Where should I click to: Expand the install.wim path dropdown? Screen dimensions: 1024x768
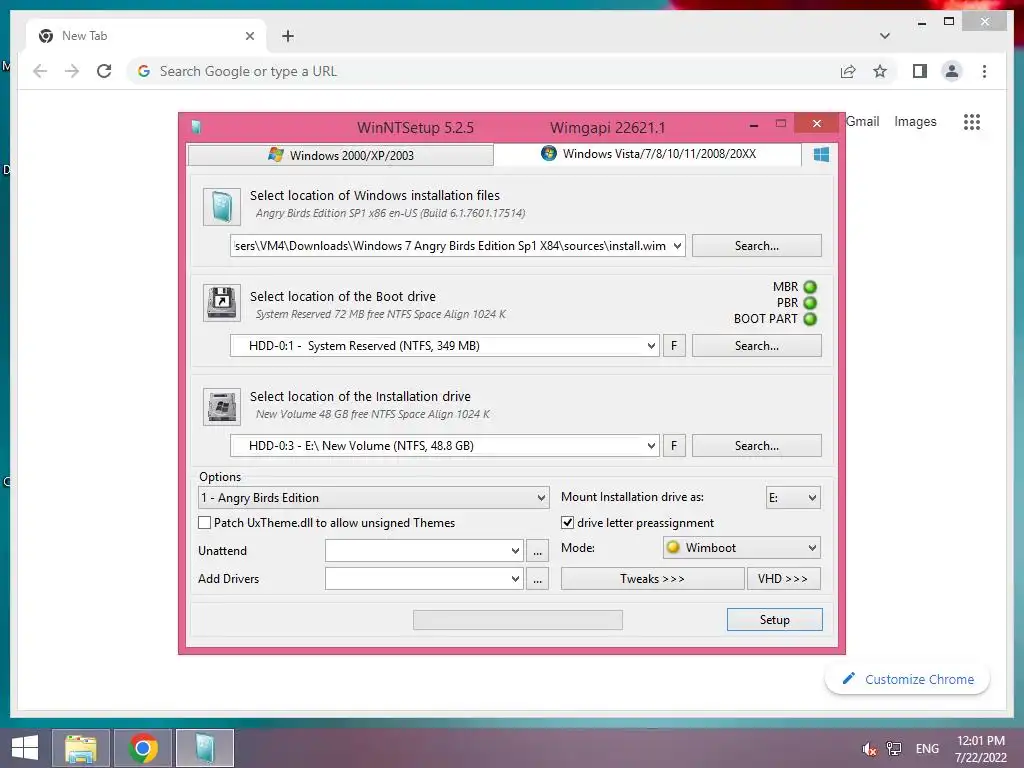pyautogui.click(x=677, y=246)
